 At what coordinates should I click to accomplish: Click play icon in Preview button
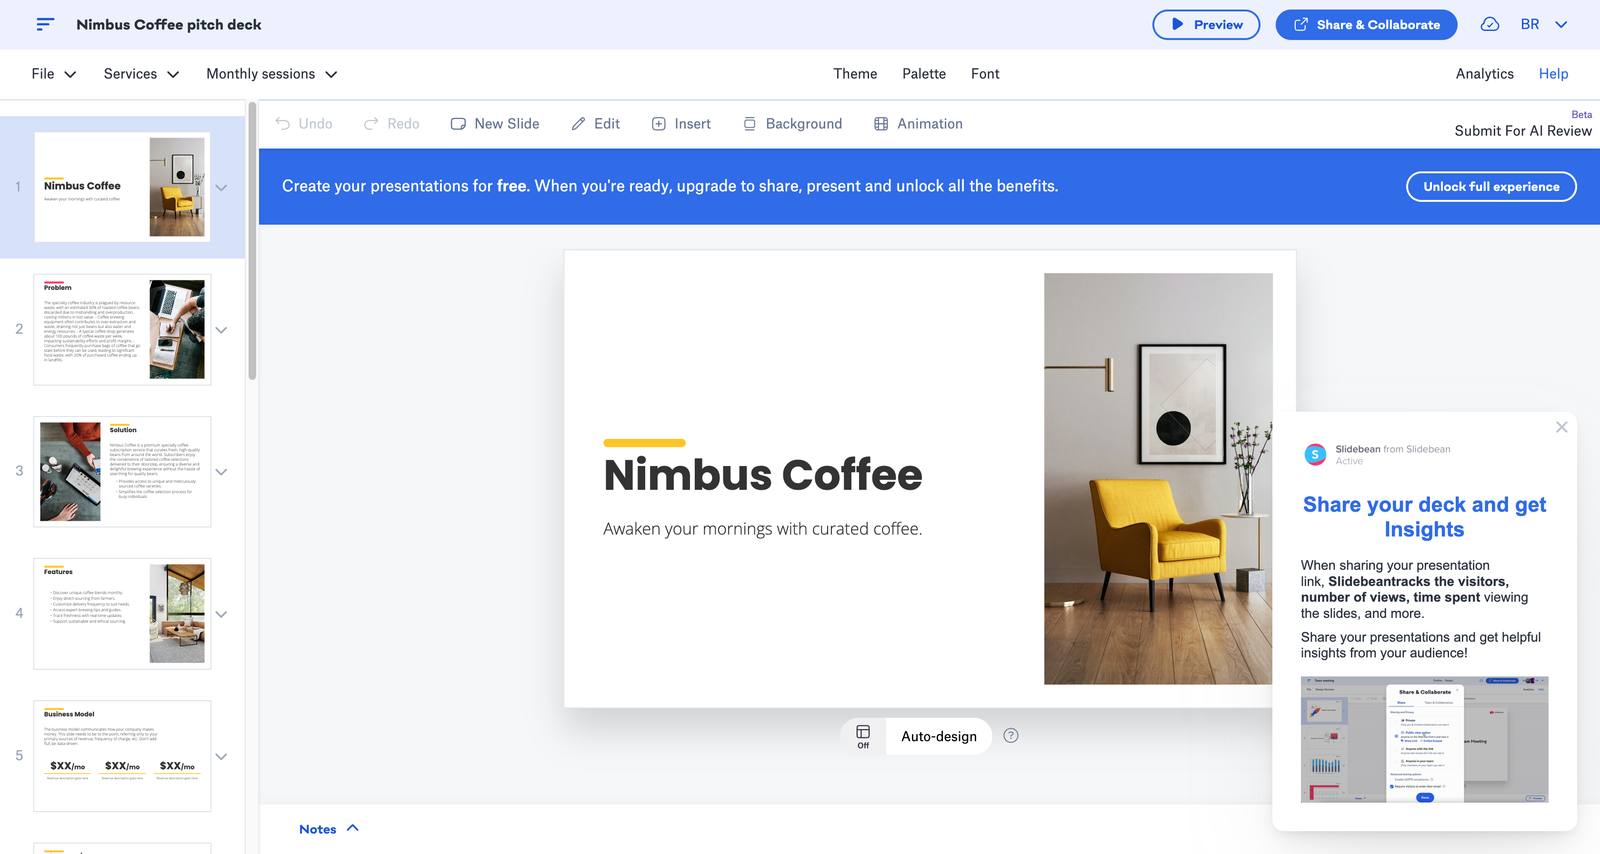1178,24
